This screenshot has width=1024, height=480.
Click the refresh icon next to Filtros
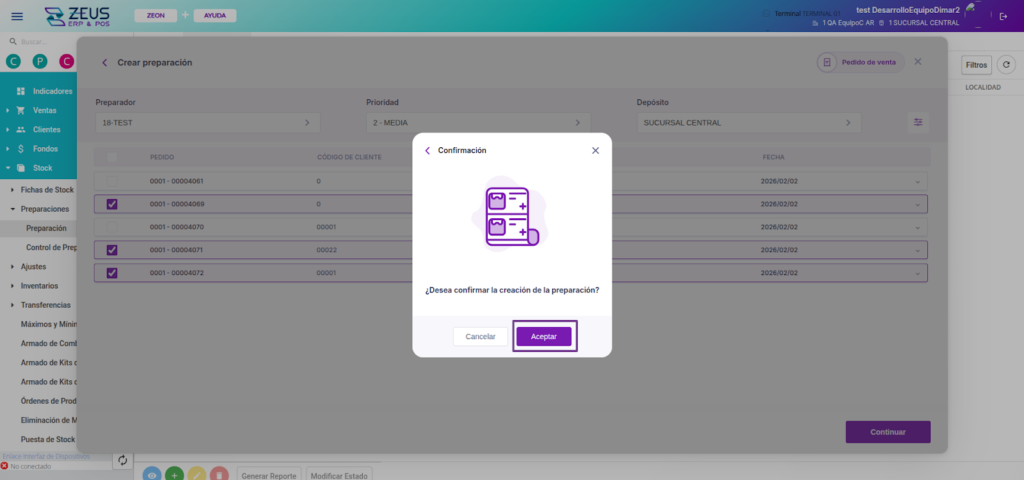pos(1006,65)
